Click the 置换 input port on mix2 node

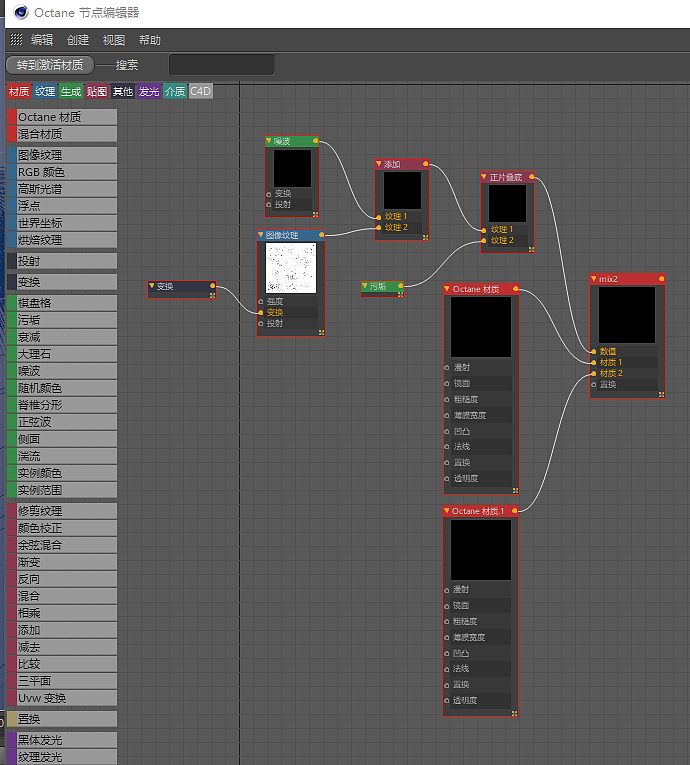[593, 384]
